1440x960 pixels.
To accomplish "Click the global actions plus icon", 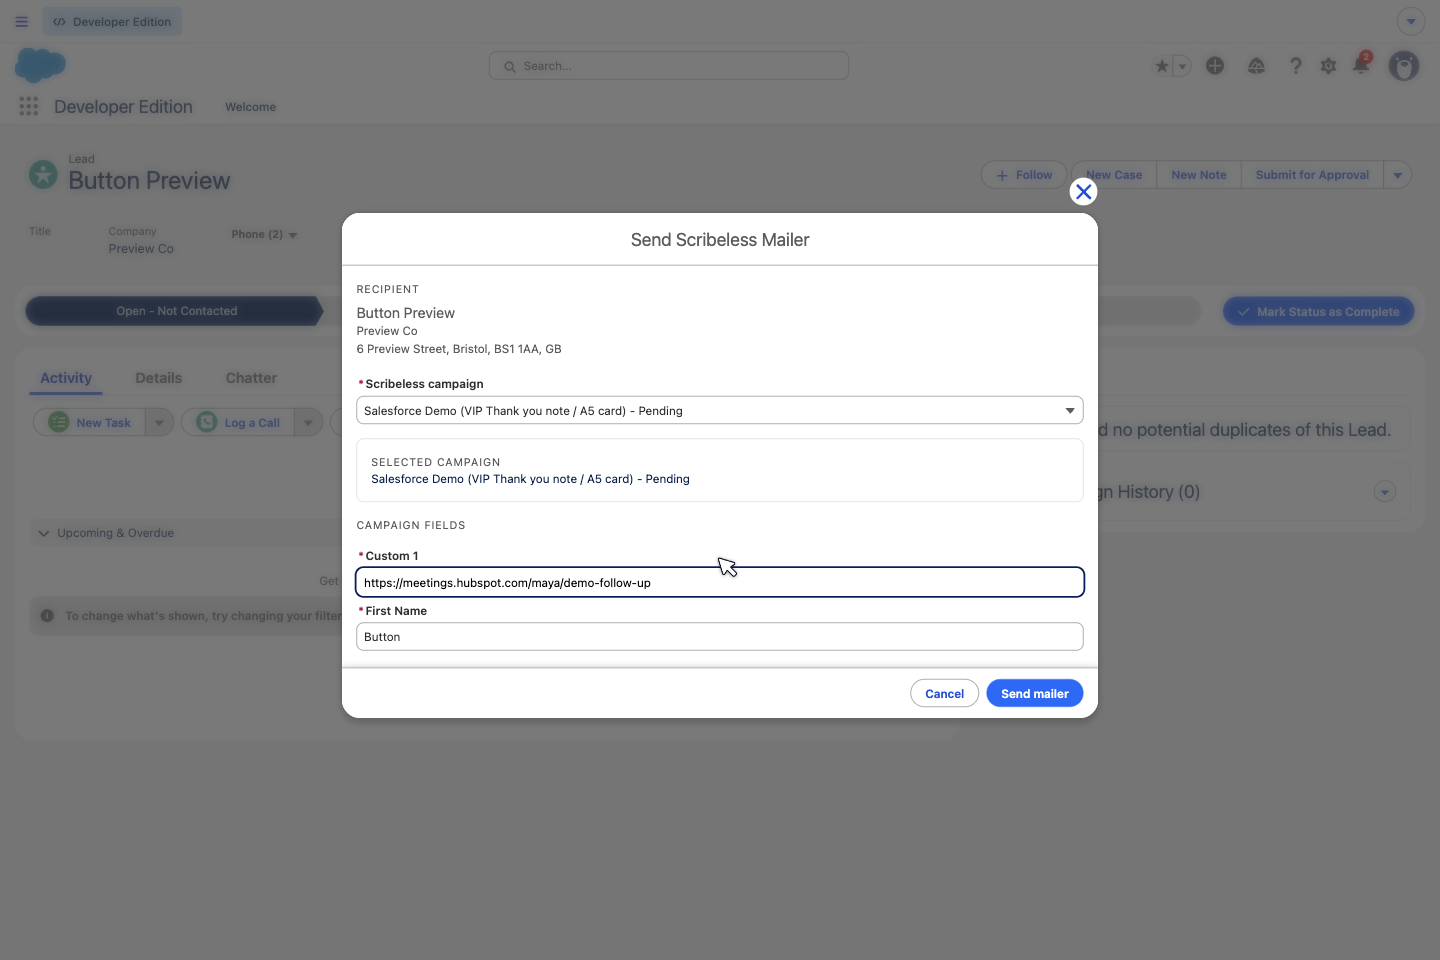I will [x=1215, y=65].
